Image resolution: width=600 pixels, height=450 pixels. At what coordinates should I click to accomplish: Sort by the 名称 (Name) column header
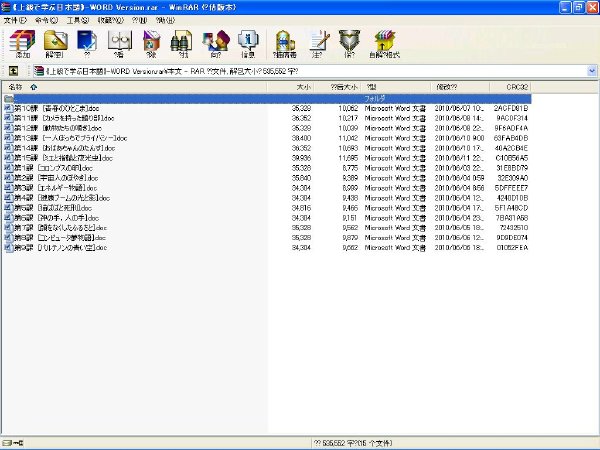[134, 87]
